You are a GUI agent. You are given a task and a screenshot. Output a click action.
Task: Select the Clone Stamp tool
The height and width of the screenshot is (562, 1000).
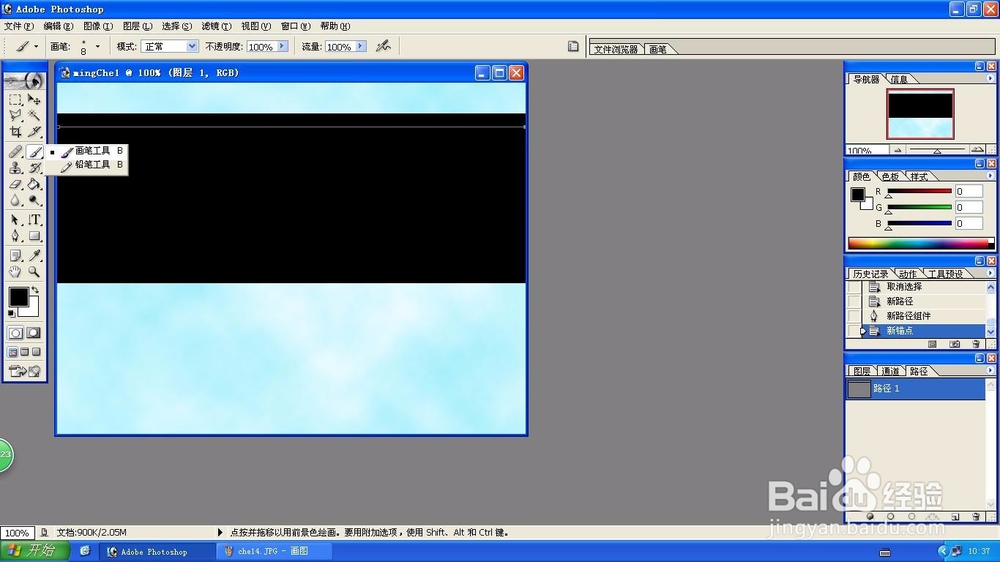pyautogui.click(x=15, y=168)
